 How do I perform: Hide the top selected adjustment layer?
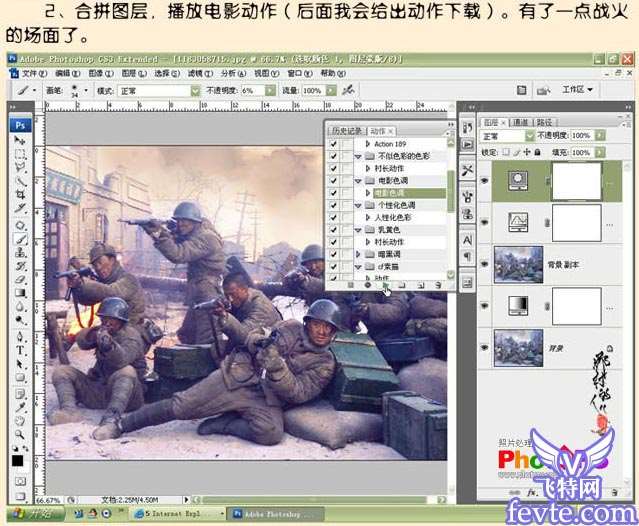(x=485, y=180)
